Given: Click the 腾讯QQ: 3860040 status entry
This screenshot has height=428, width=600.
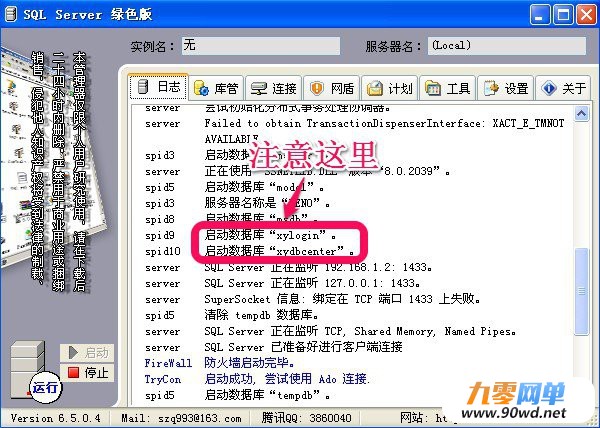Looking at the screenshot, I should [x=307, y=418].
